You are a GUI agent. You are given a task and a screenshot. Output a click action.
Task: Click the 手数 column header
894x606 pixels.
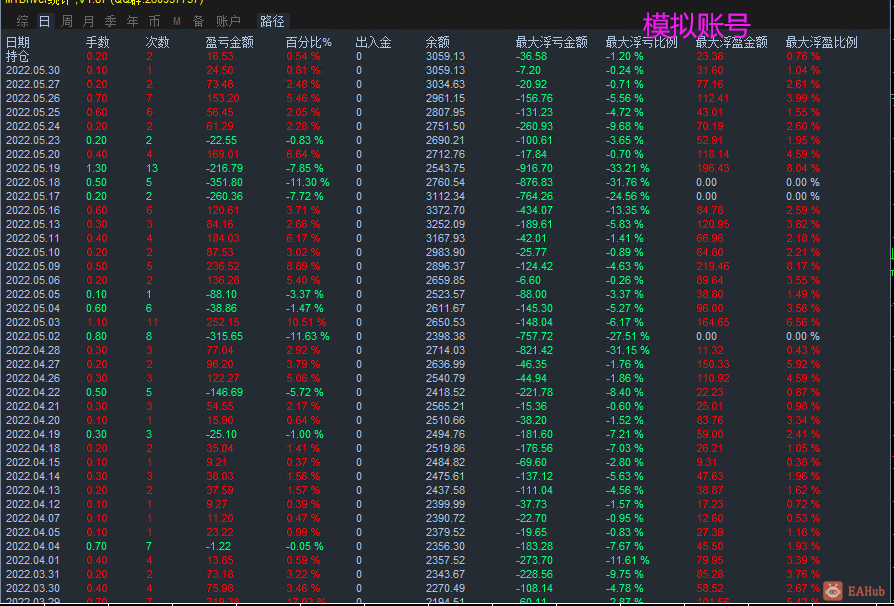tap(97, 42)
